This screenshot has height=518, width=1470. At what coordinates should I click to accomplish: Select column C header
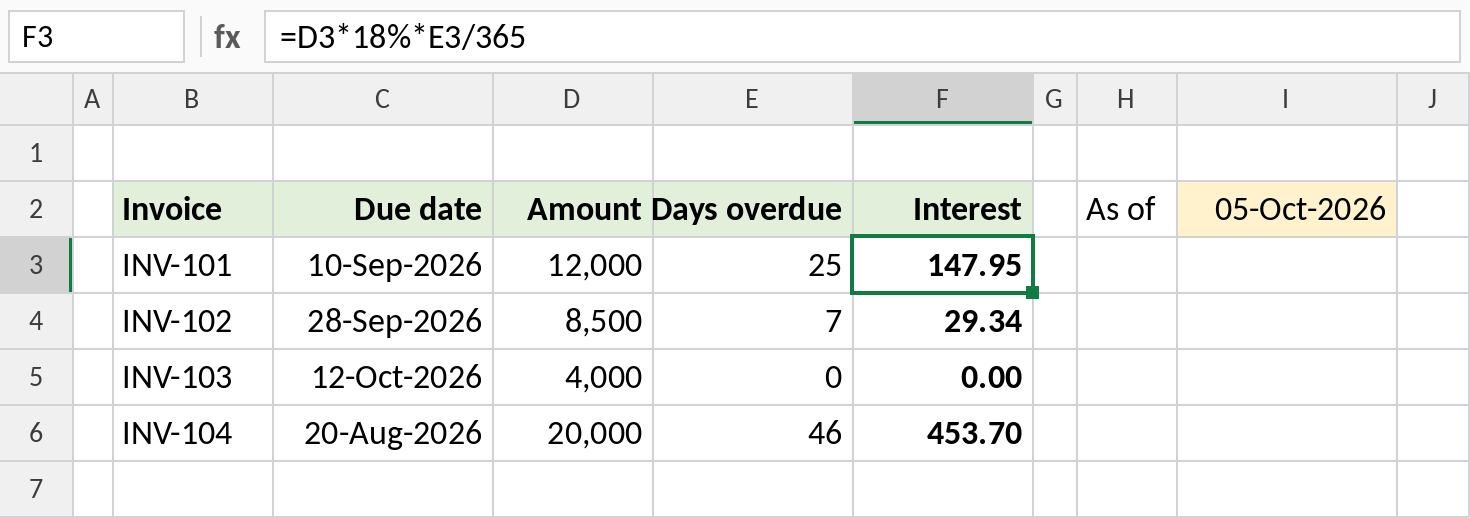point(383,98)
